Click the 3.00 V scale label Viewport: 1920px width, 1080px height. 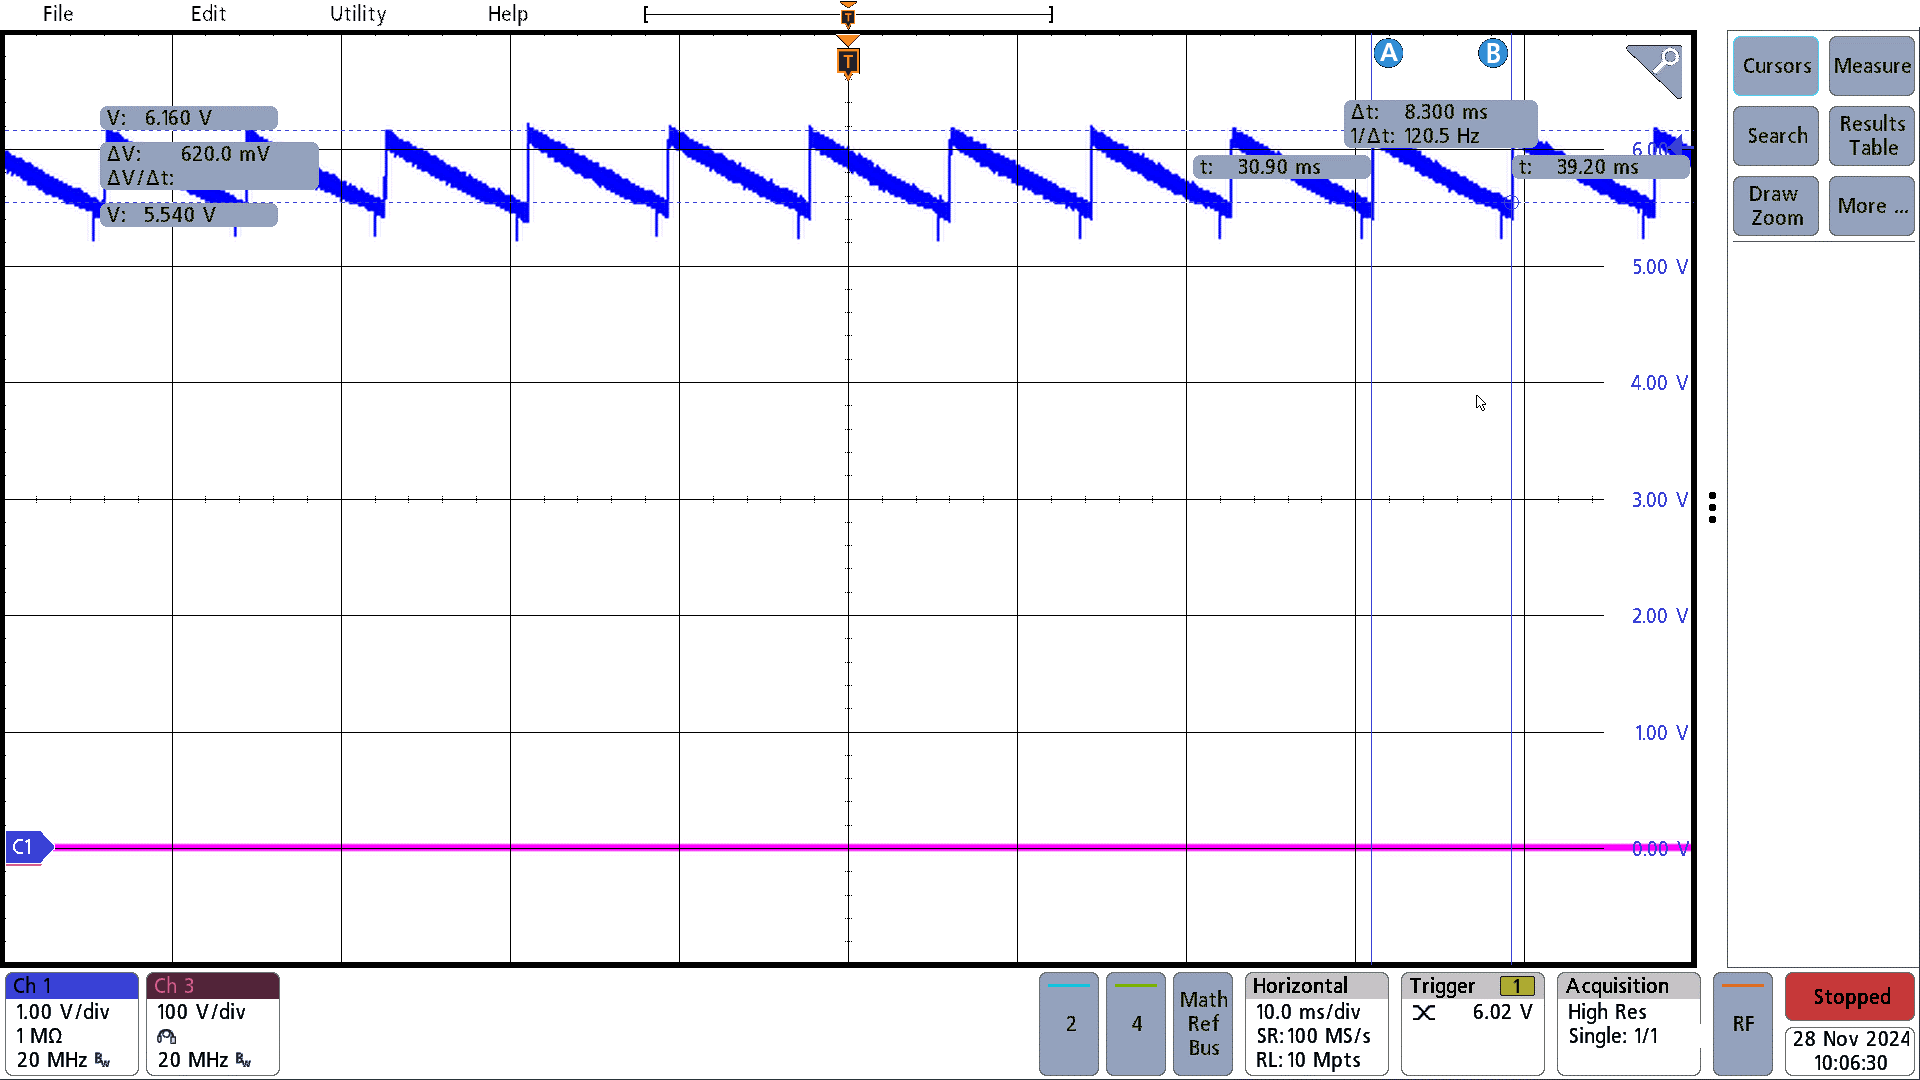click(x=1659, y=500)
